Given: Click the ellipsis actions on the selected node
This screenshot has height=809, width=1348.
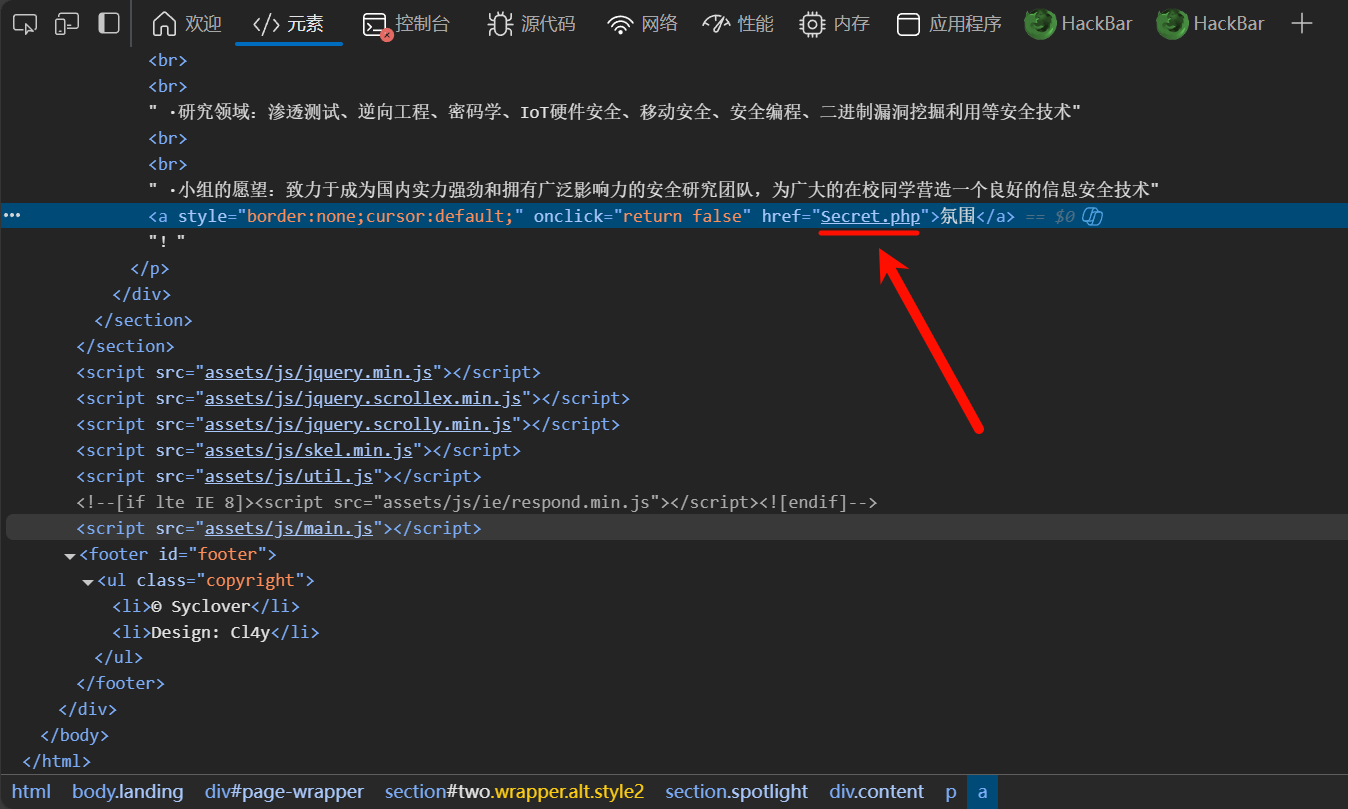Looking at the screenshot, I should click(x=12, y=216).
